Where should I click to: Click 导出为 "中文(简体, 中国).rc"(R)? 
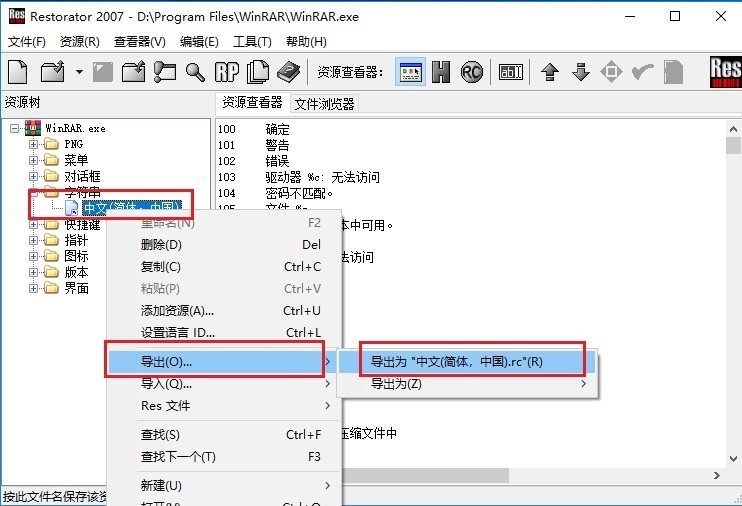point(468,362)
